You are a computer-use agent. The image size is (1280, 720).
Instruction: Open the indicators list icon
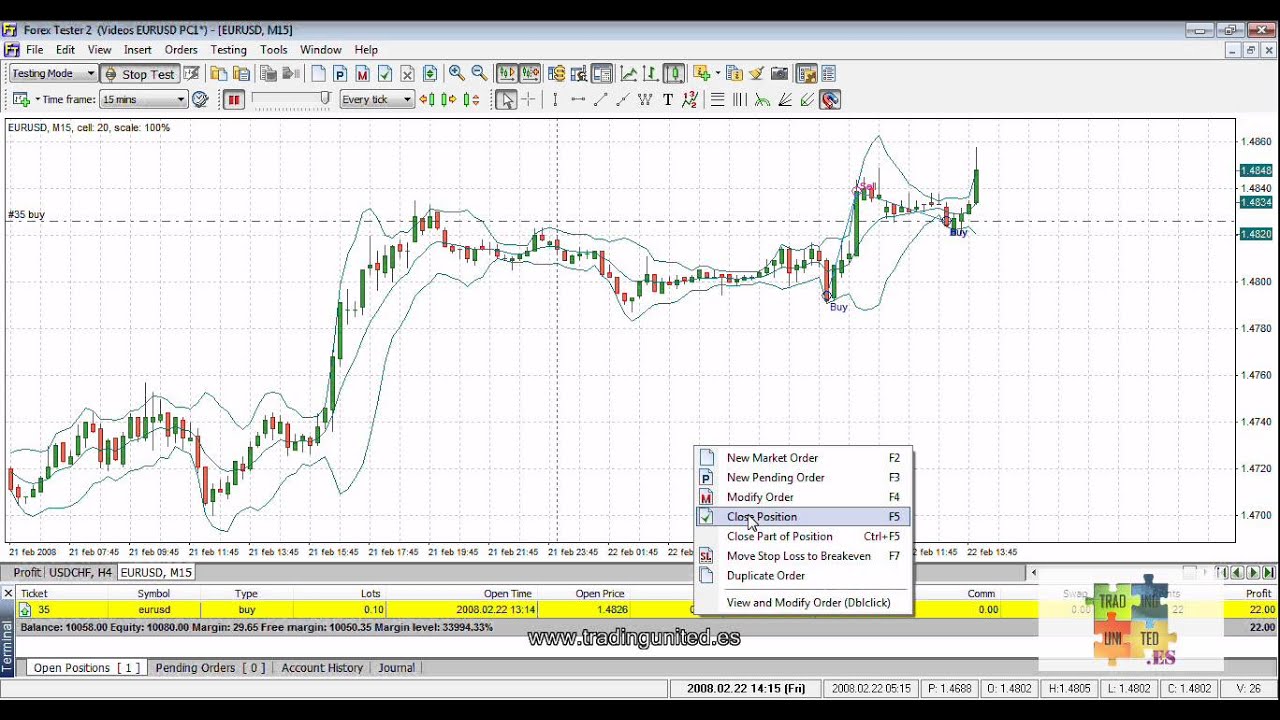pyautogui.click(x=734, y=73)
